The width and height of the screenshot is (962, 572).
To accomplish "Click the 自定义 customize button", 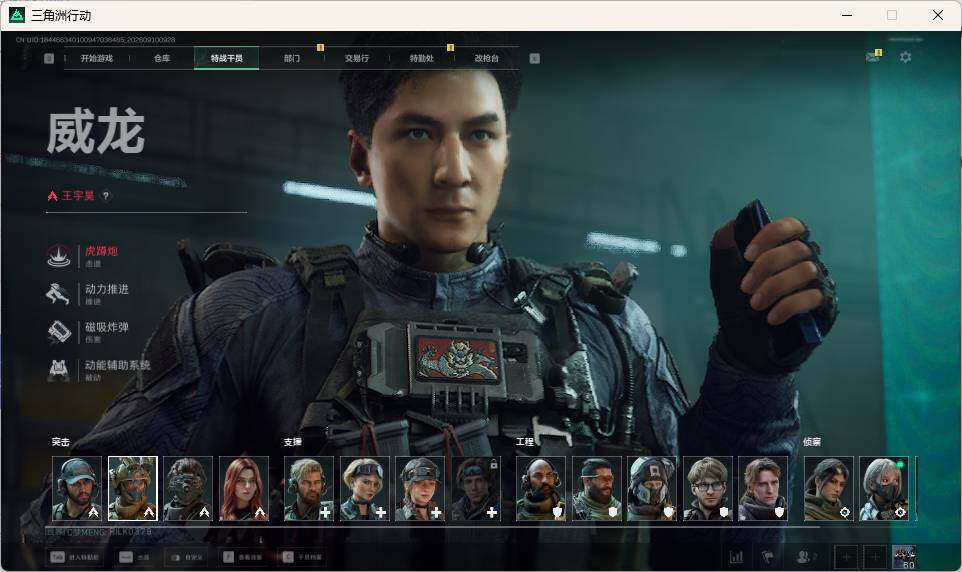I will 186,557.
